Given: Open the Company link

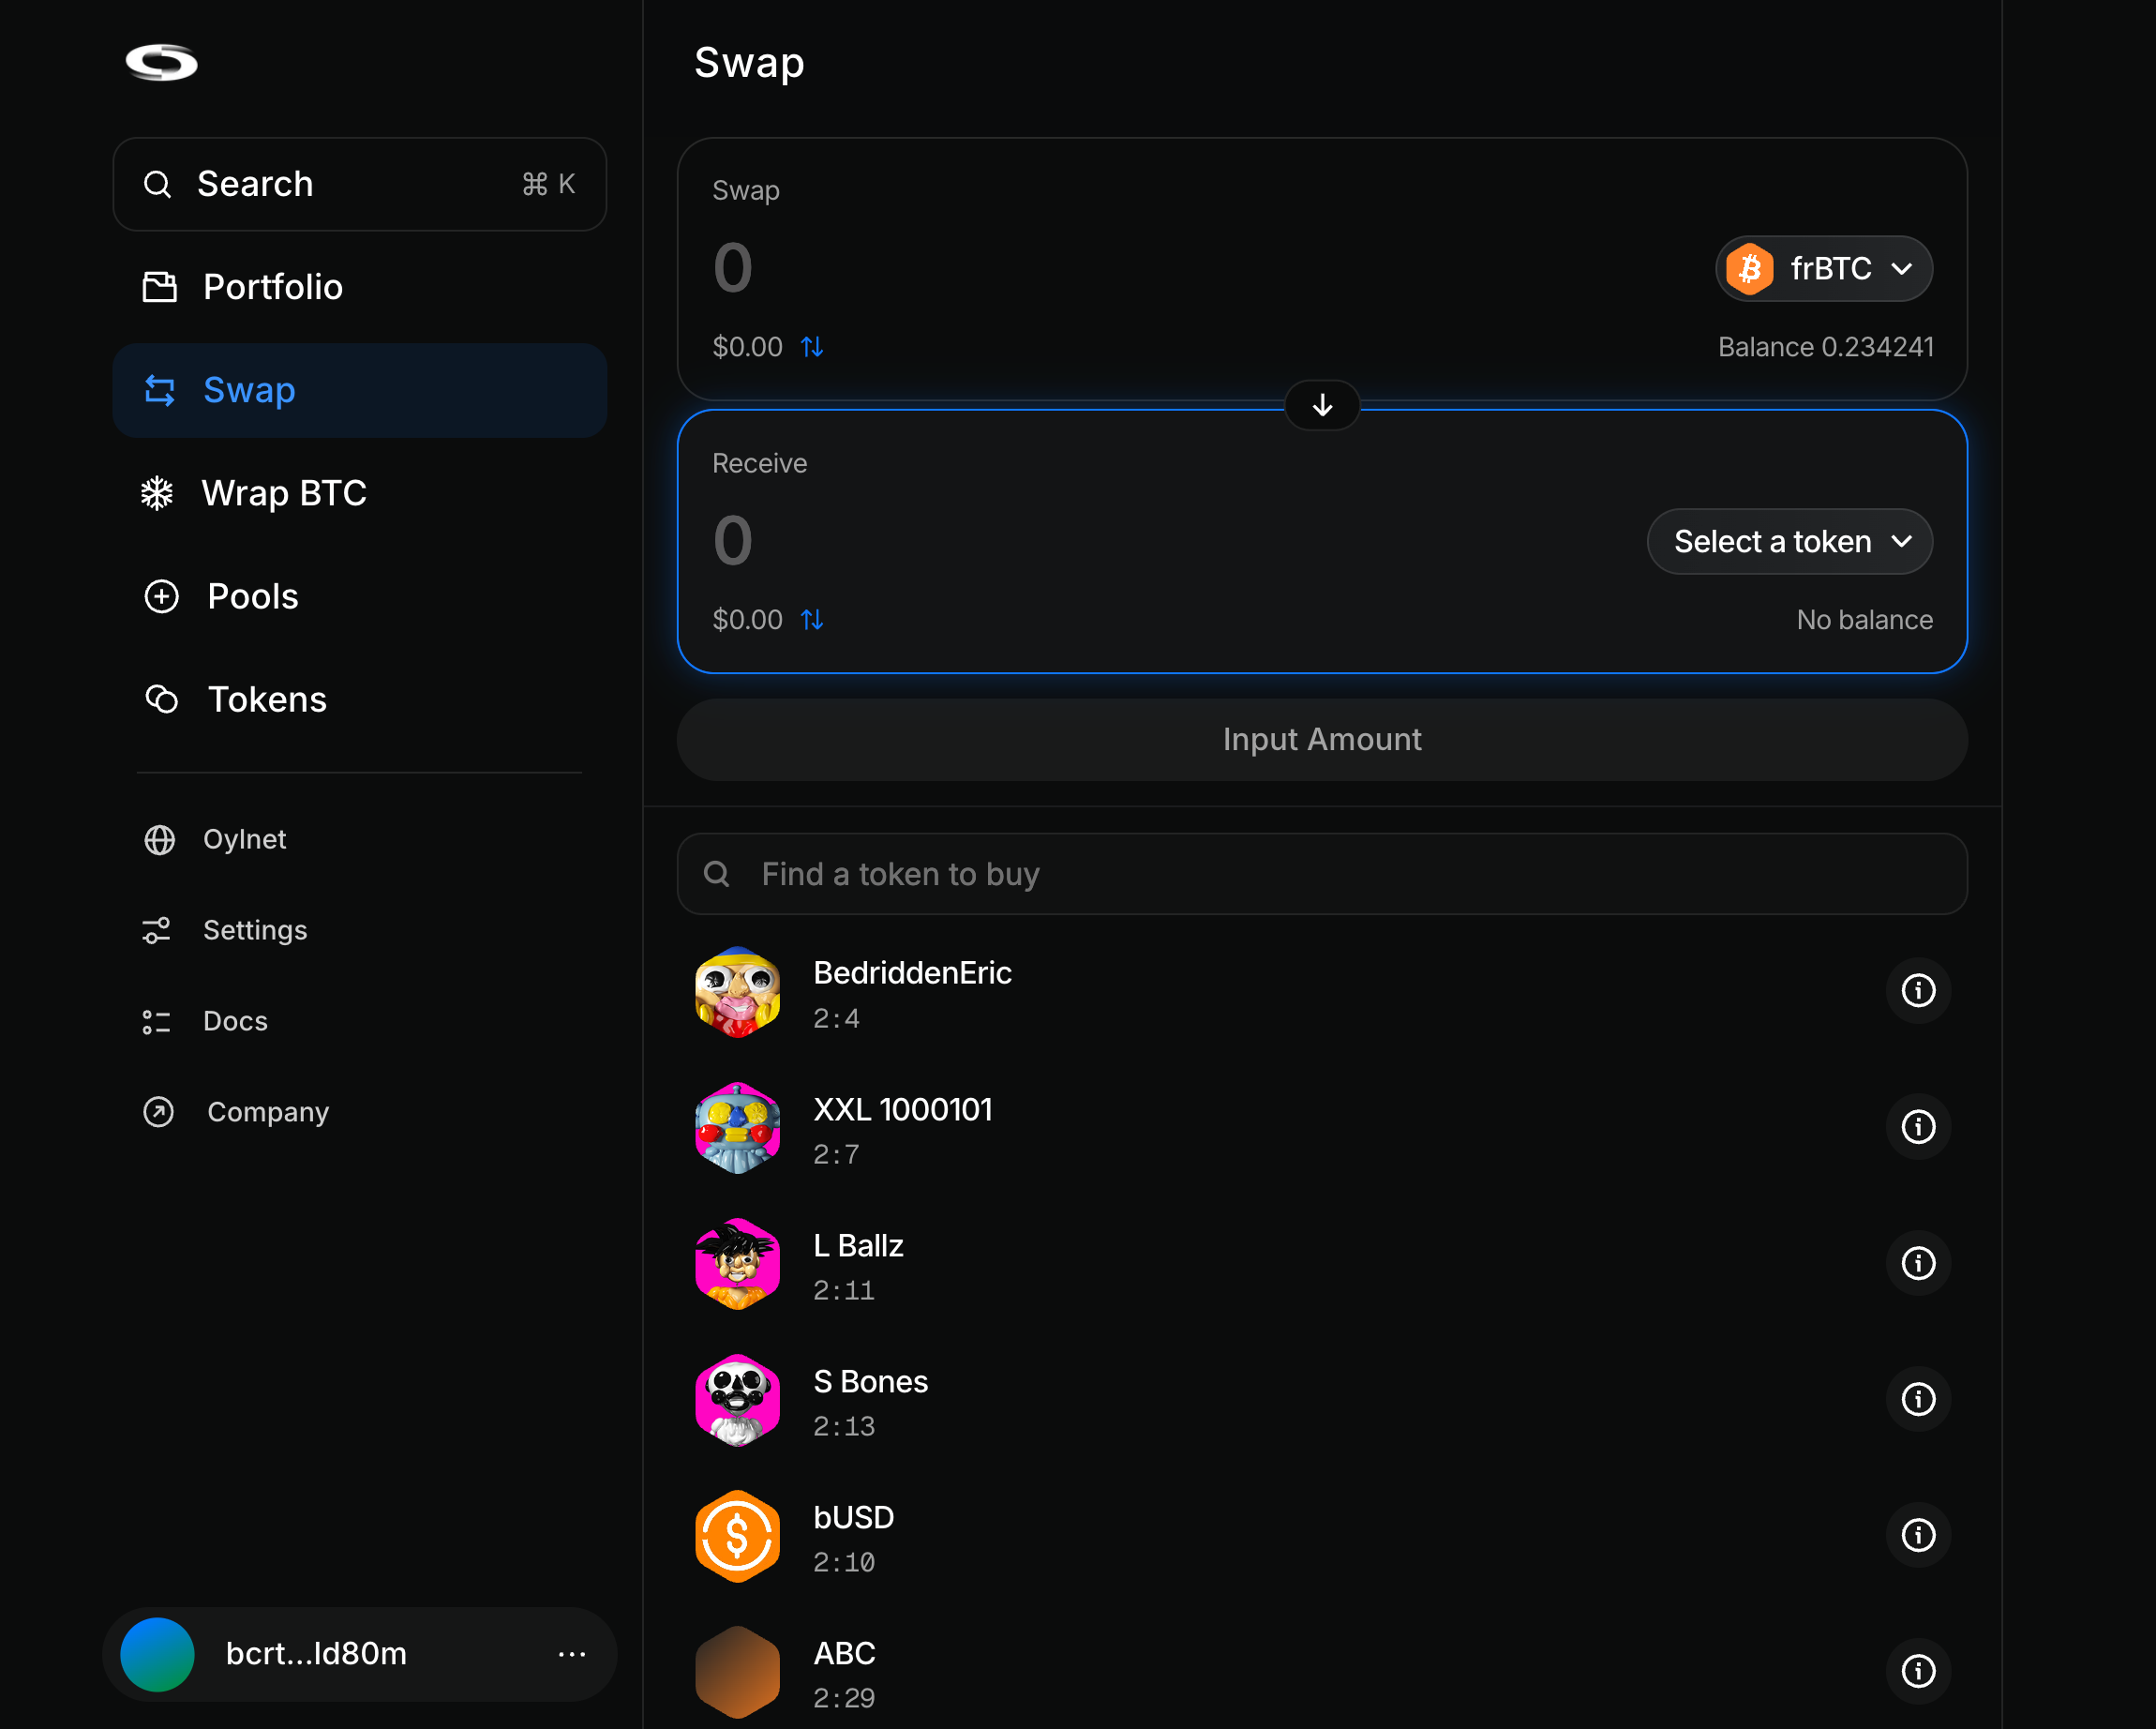Looking at the screenshot, I should pyautogui.click(x=268, y=1112).
